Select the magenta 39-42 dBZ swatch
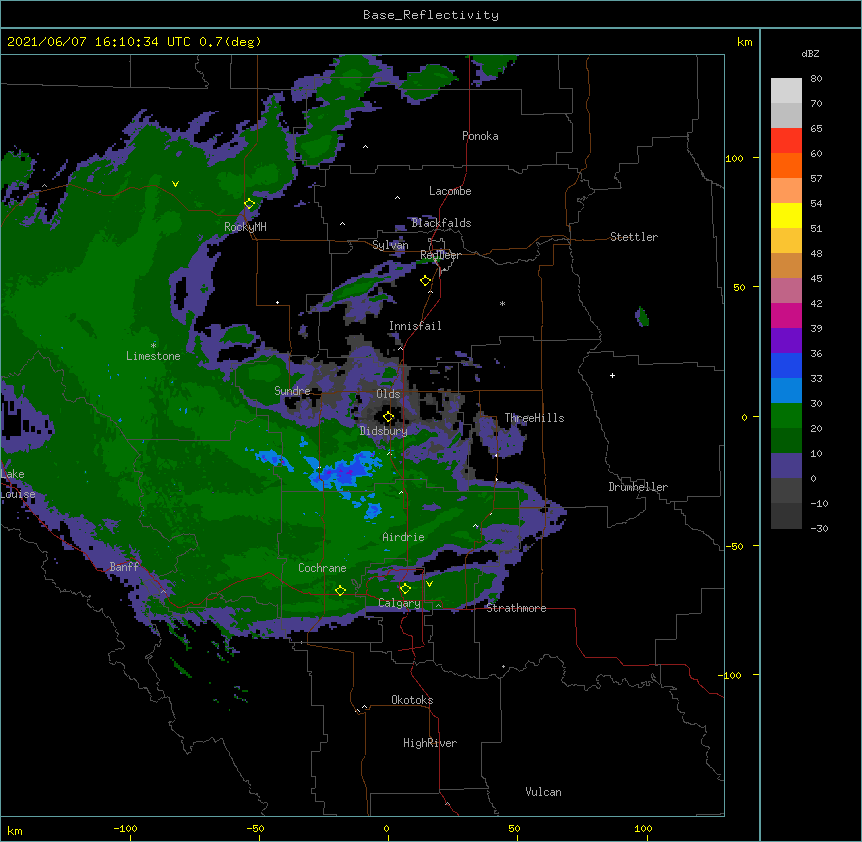The image size is (862, 842). tap(786, 315)
